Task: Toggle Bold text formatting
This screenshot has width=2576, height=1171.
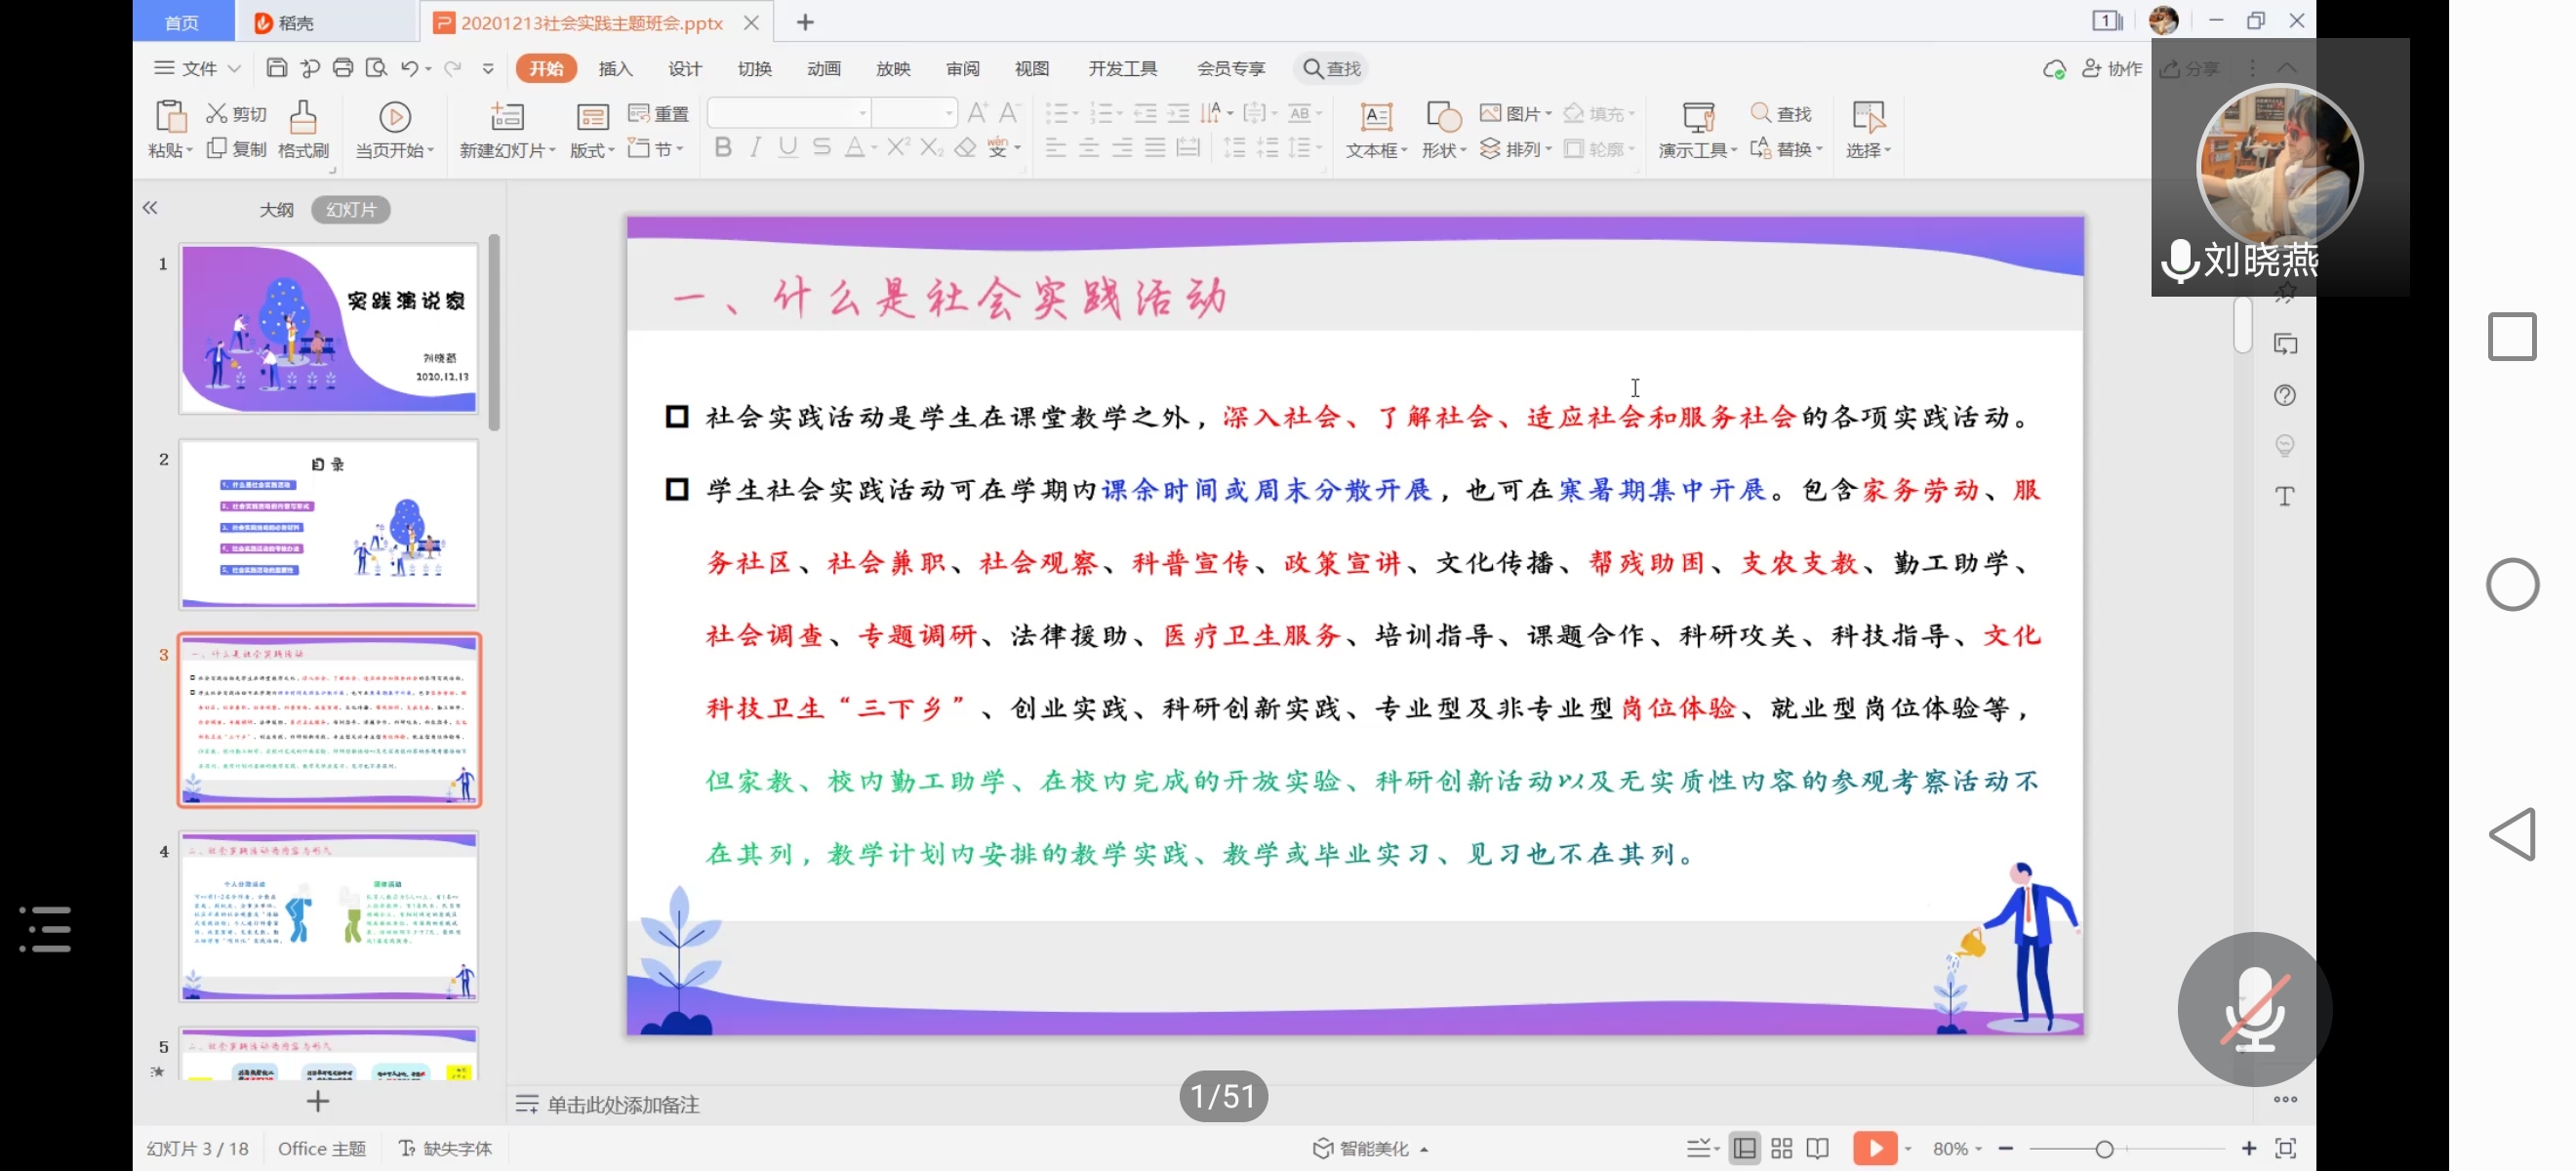Action: coord(723,148)
